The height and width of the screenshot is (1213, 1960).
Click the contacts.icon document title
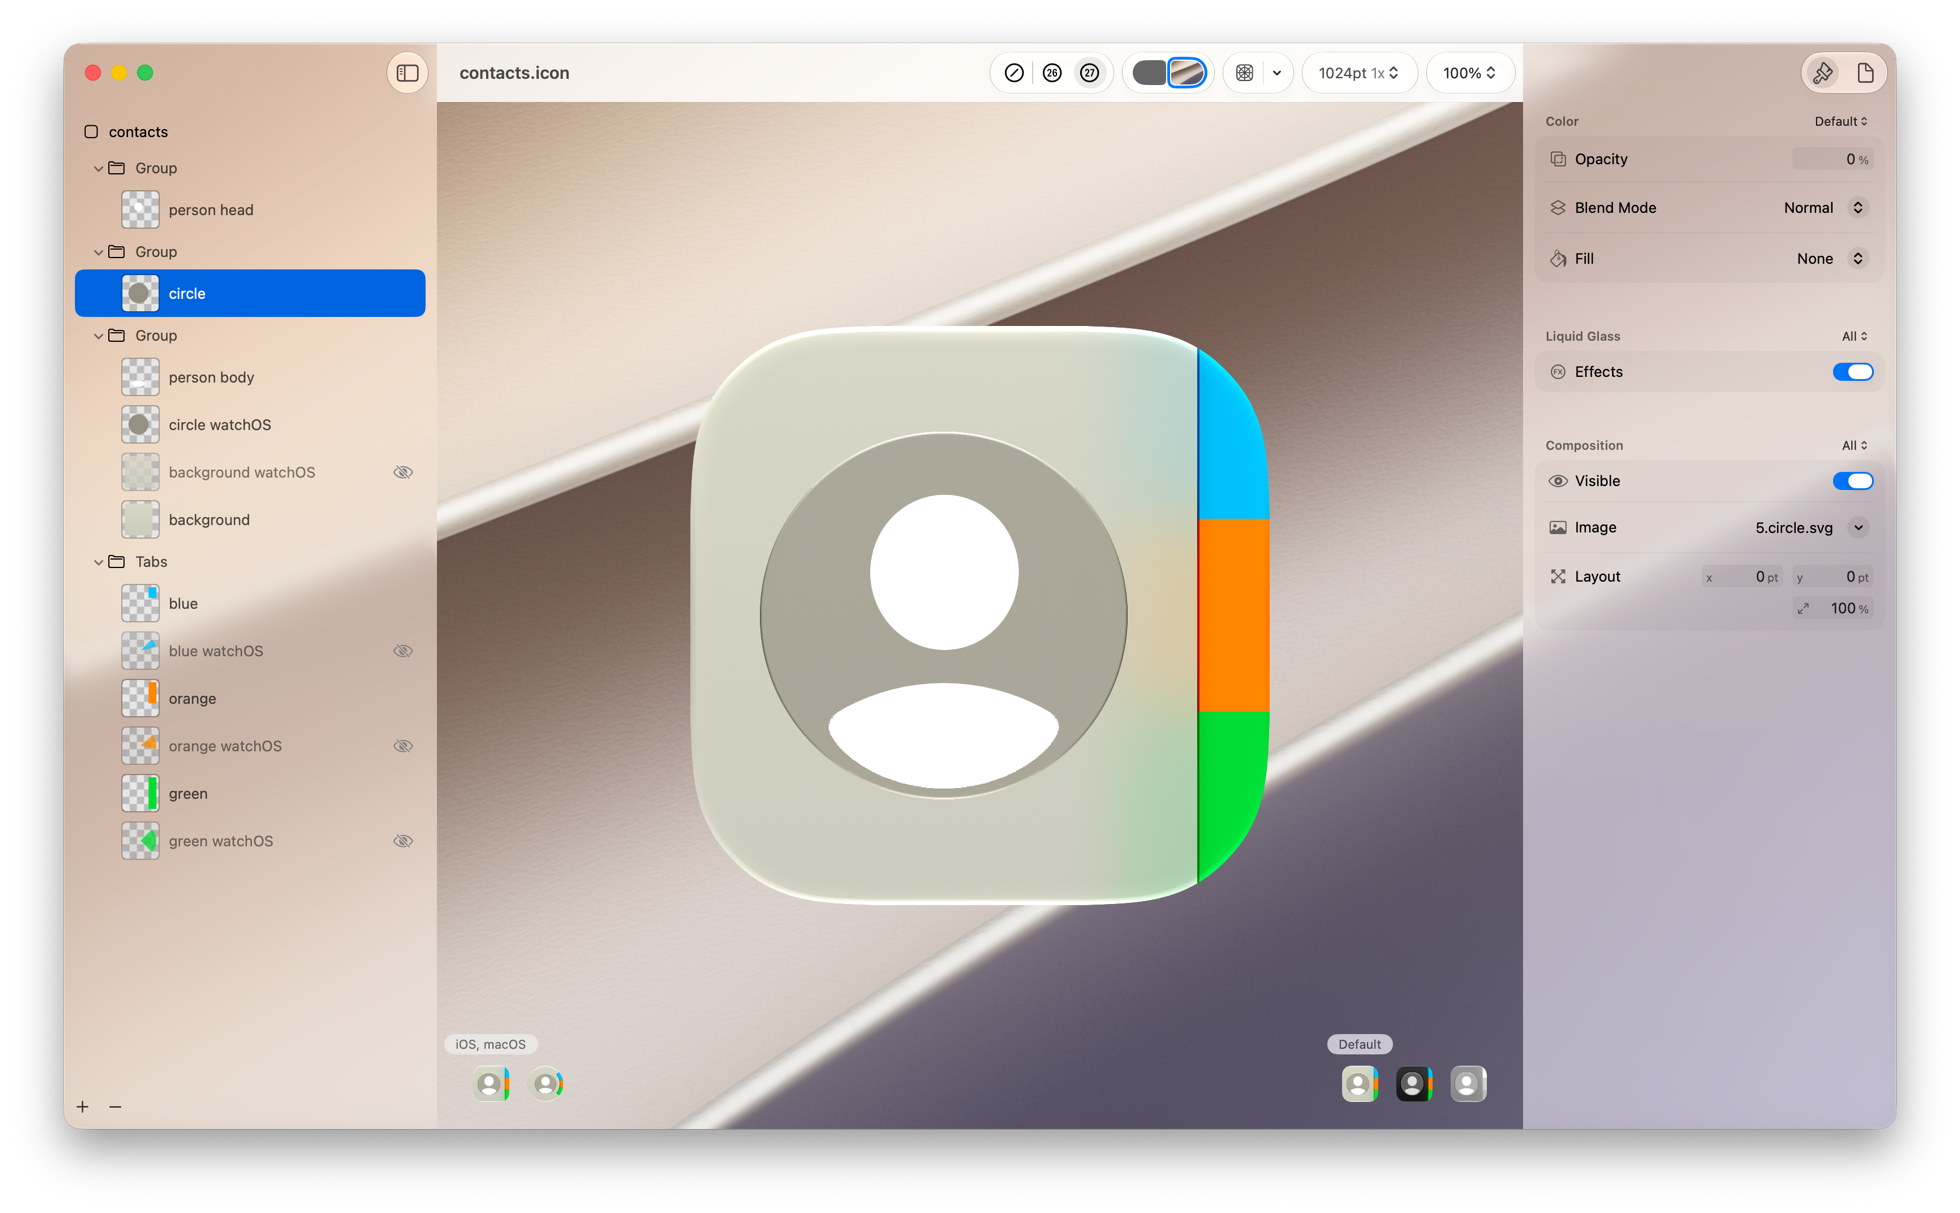514,73
